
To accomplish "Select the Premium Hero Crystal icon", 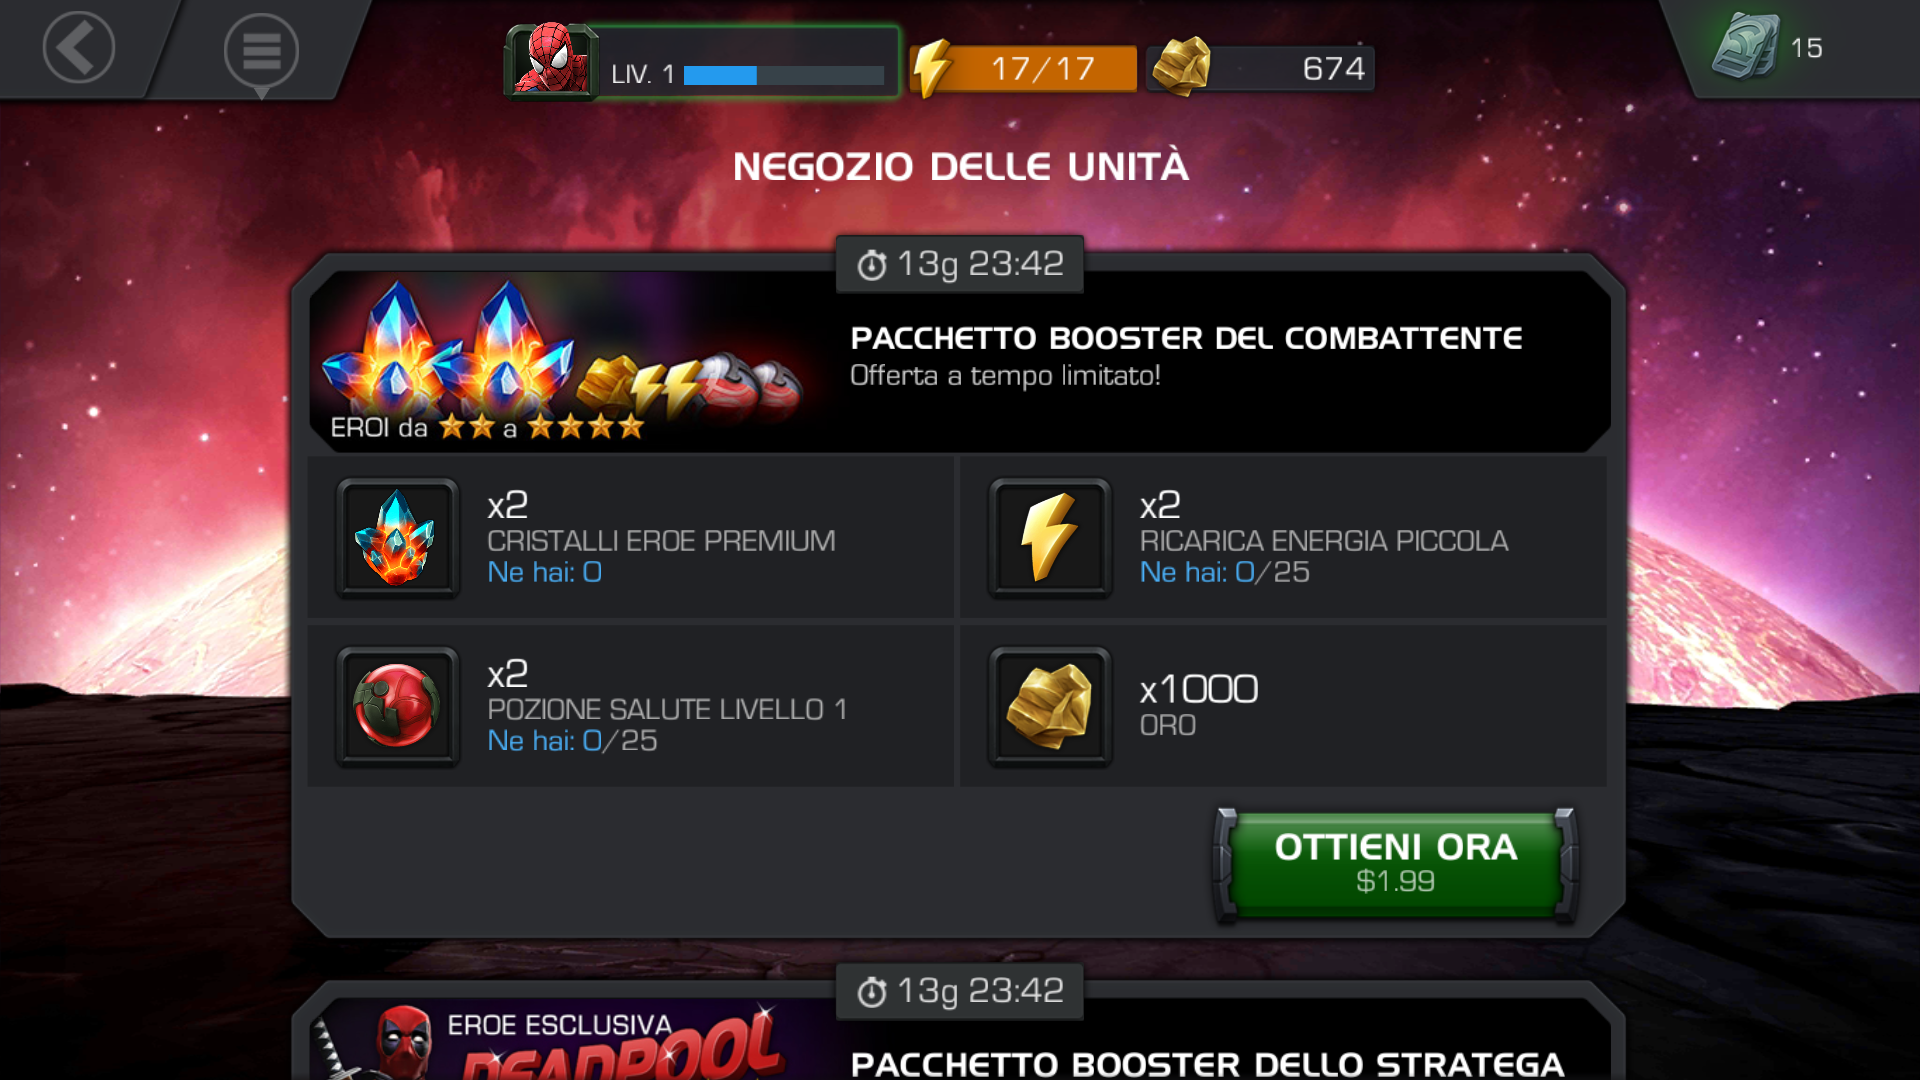I will [x=397, y=538].
